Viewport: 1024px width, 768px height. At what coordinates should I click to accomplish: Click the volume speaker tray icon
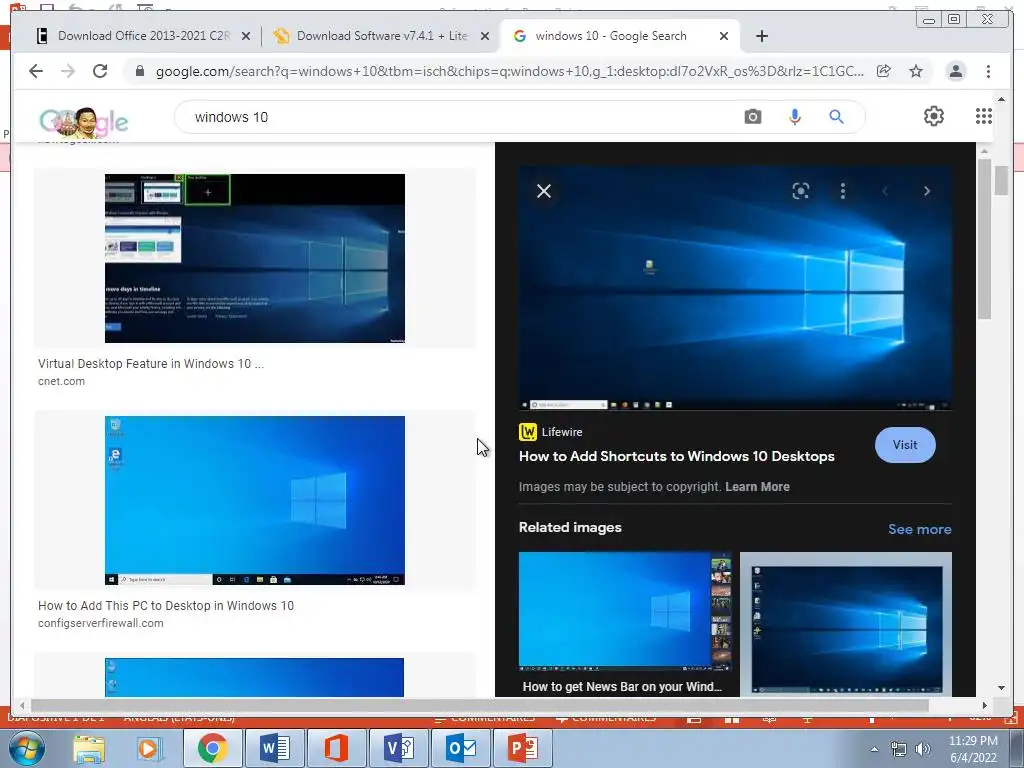click(x=922, y=749)
